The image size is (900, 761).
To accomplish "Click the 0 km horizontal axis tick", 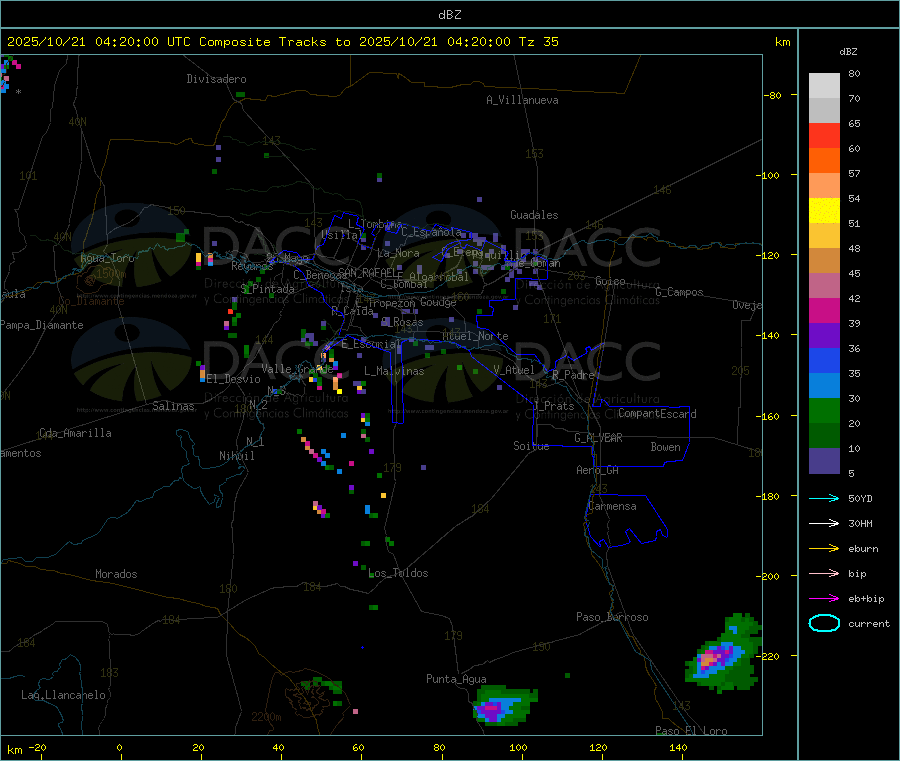I will click(119, 747).
